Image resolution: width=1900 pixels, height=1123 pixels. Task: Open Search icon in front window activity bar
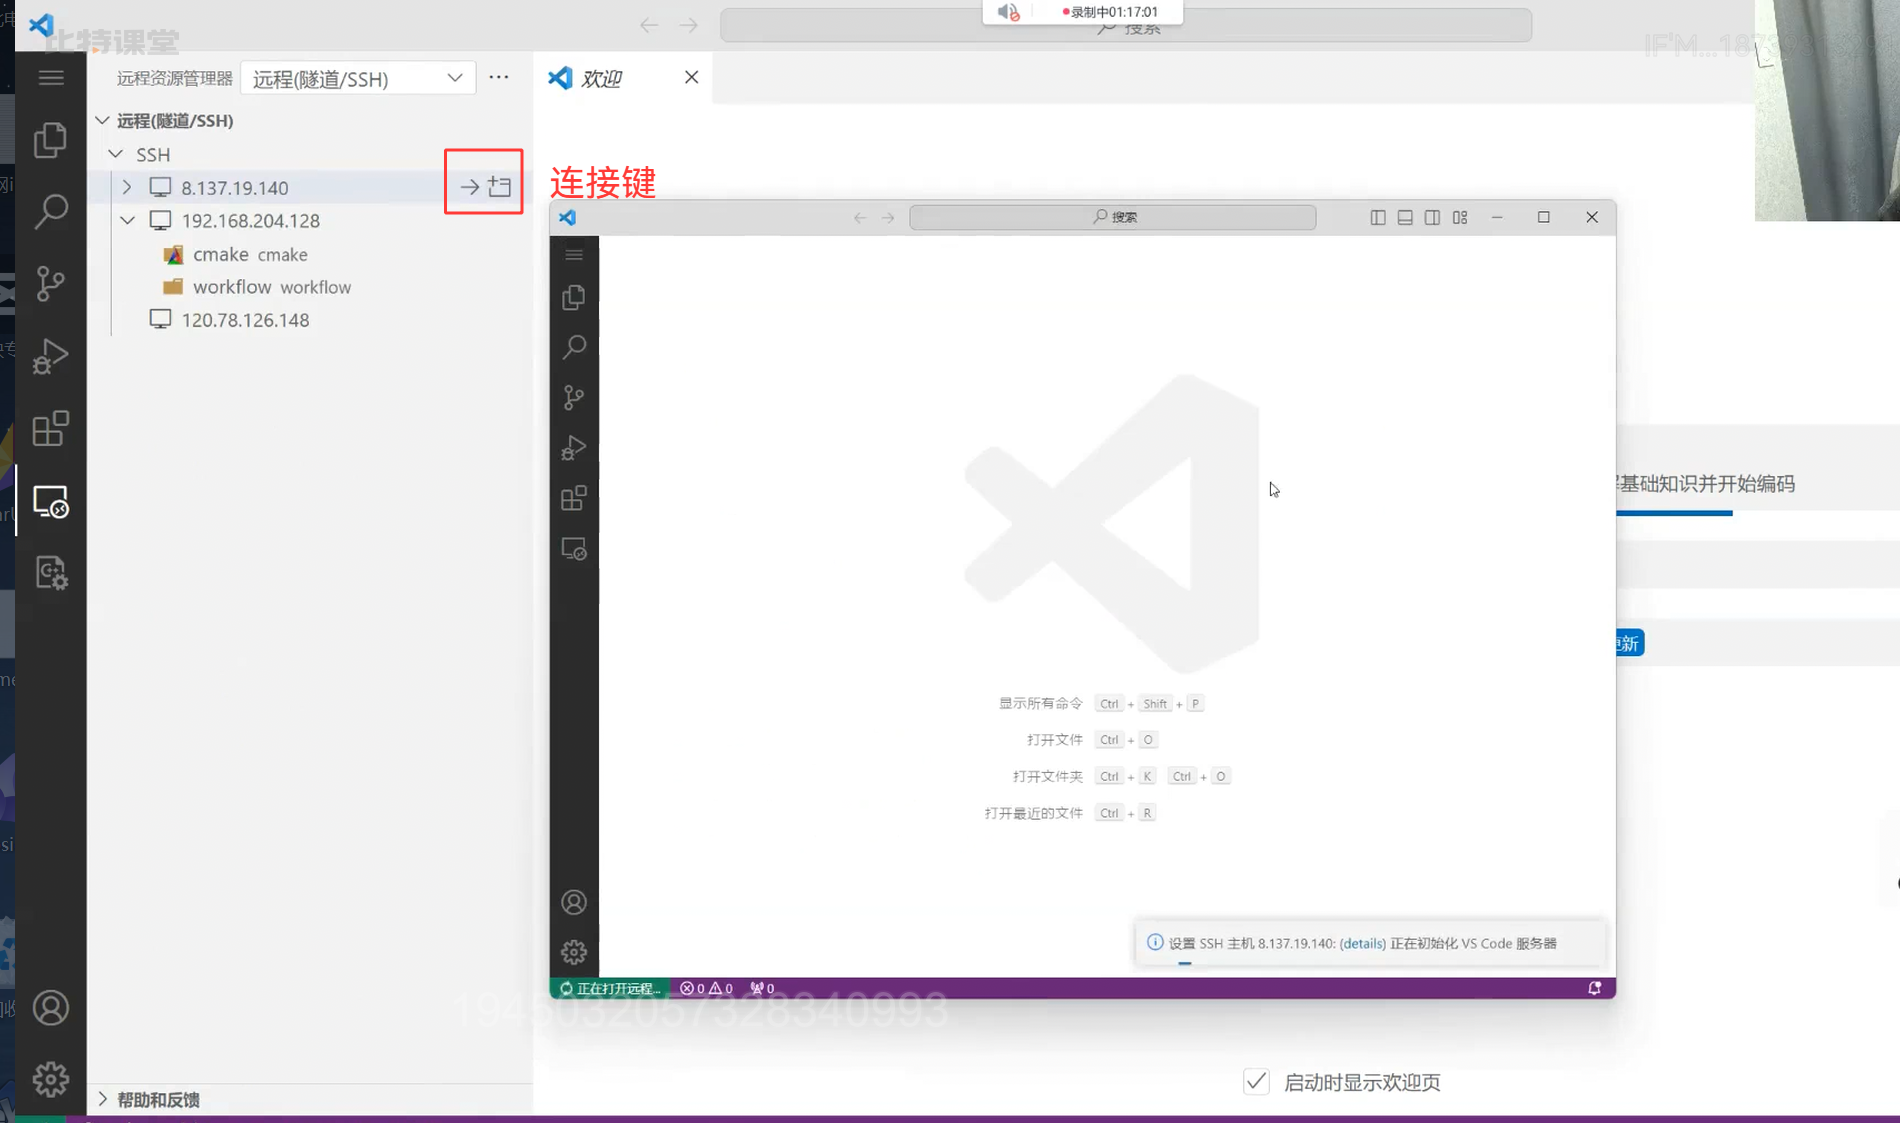point(574,347)
